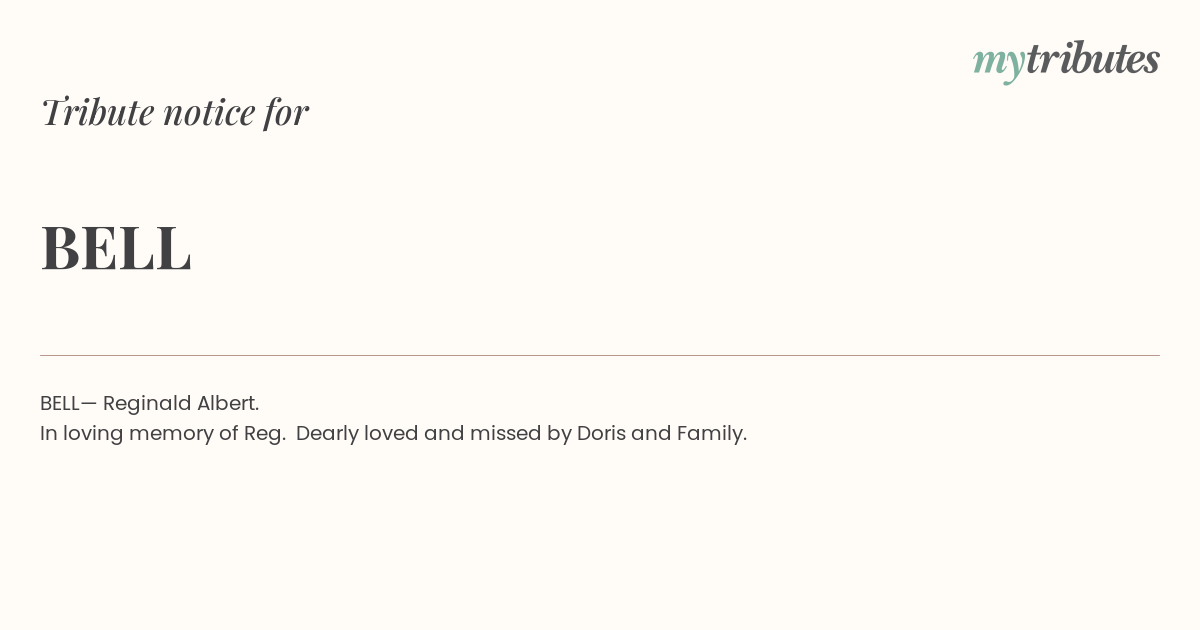This screenshot has height=630, width=1200.
Task: Click the word "loved" in notice text
Action: click(x=391, y=433)
